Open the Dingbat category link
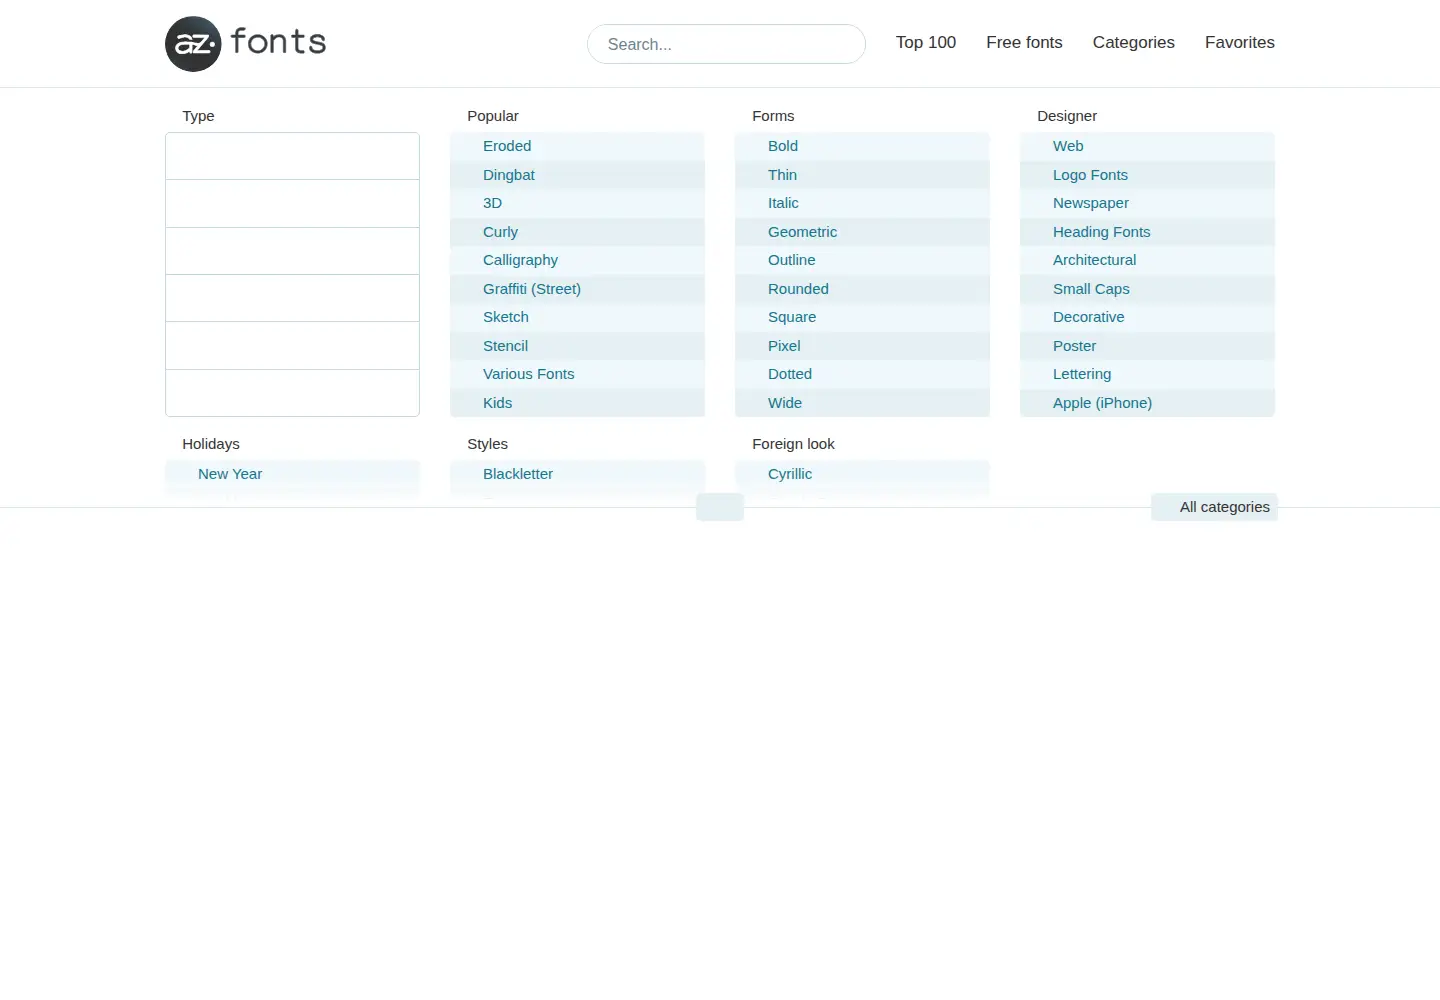1440x1000 pixels. pos(577,175)
